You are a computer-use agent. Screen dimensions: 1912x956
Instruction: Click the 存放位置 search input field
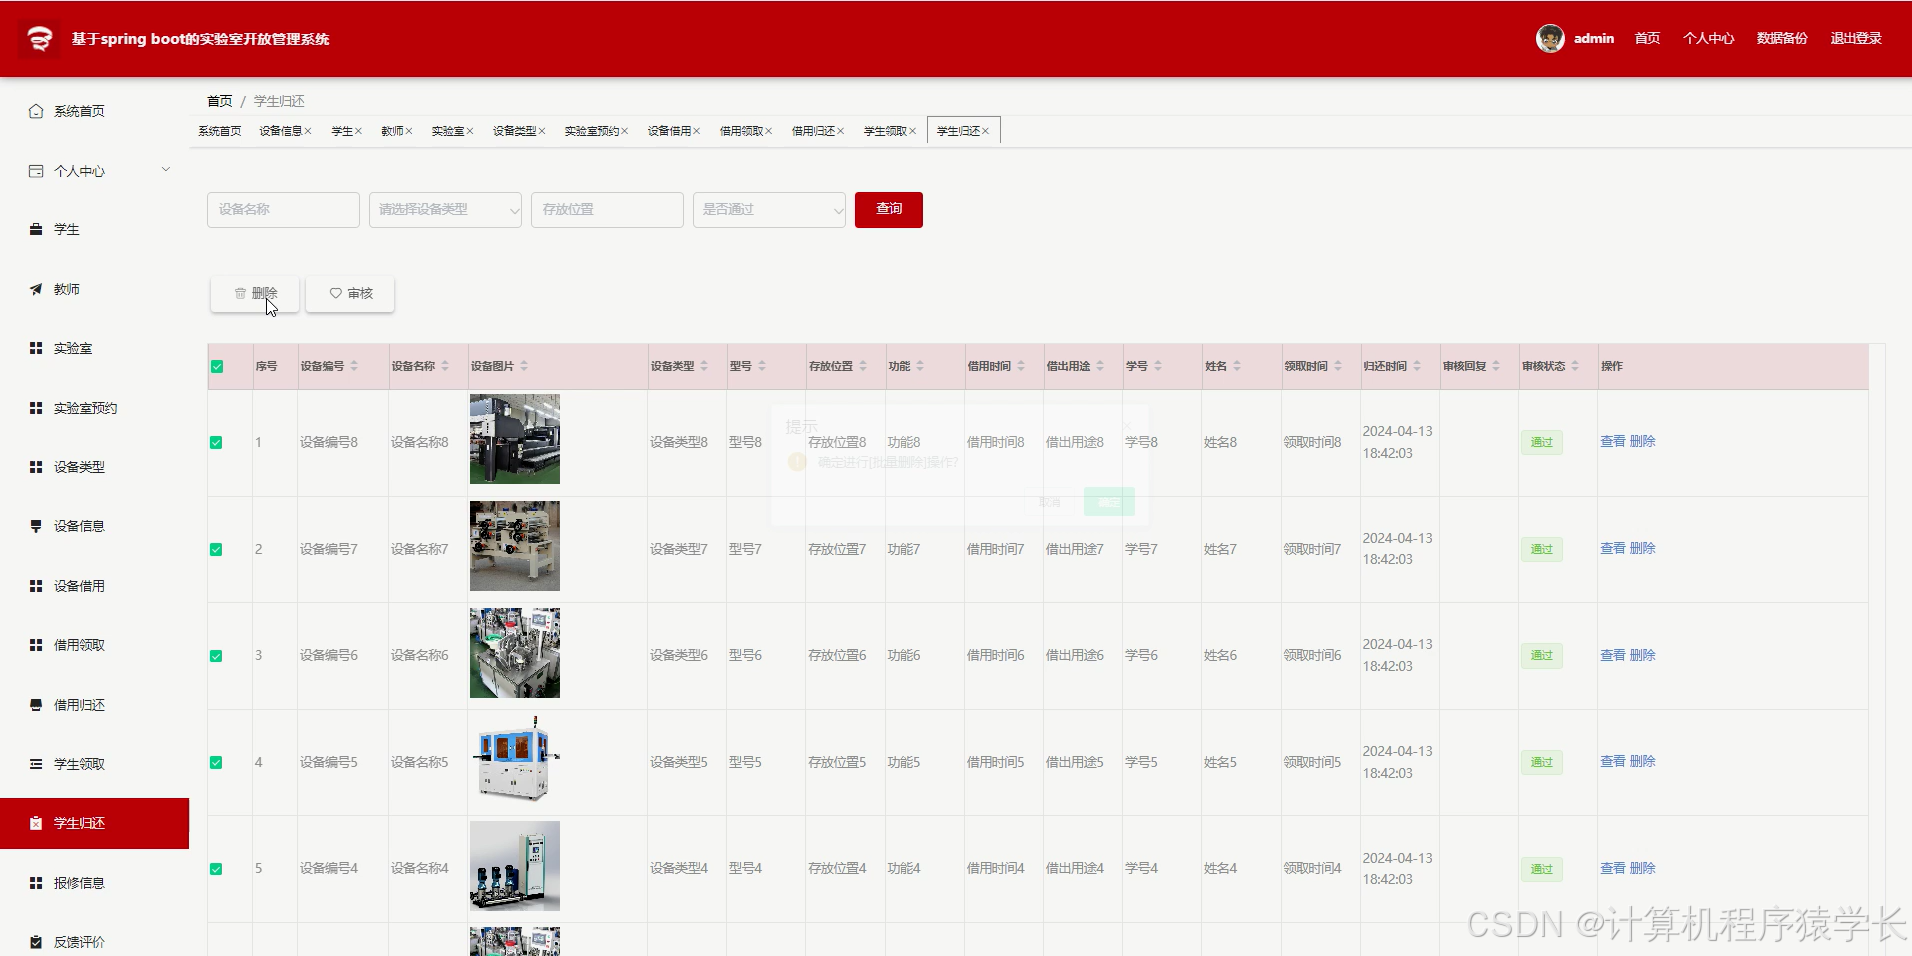pos(607,210)
